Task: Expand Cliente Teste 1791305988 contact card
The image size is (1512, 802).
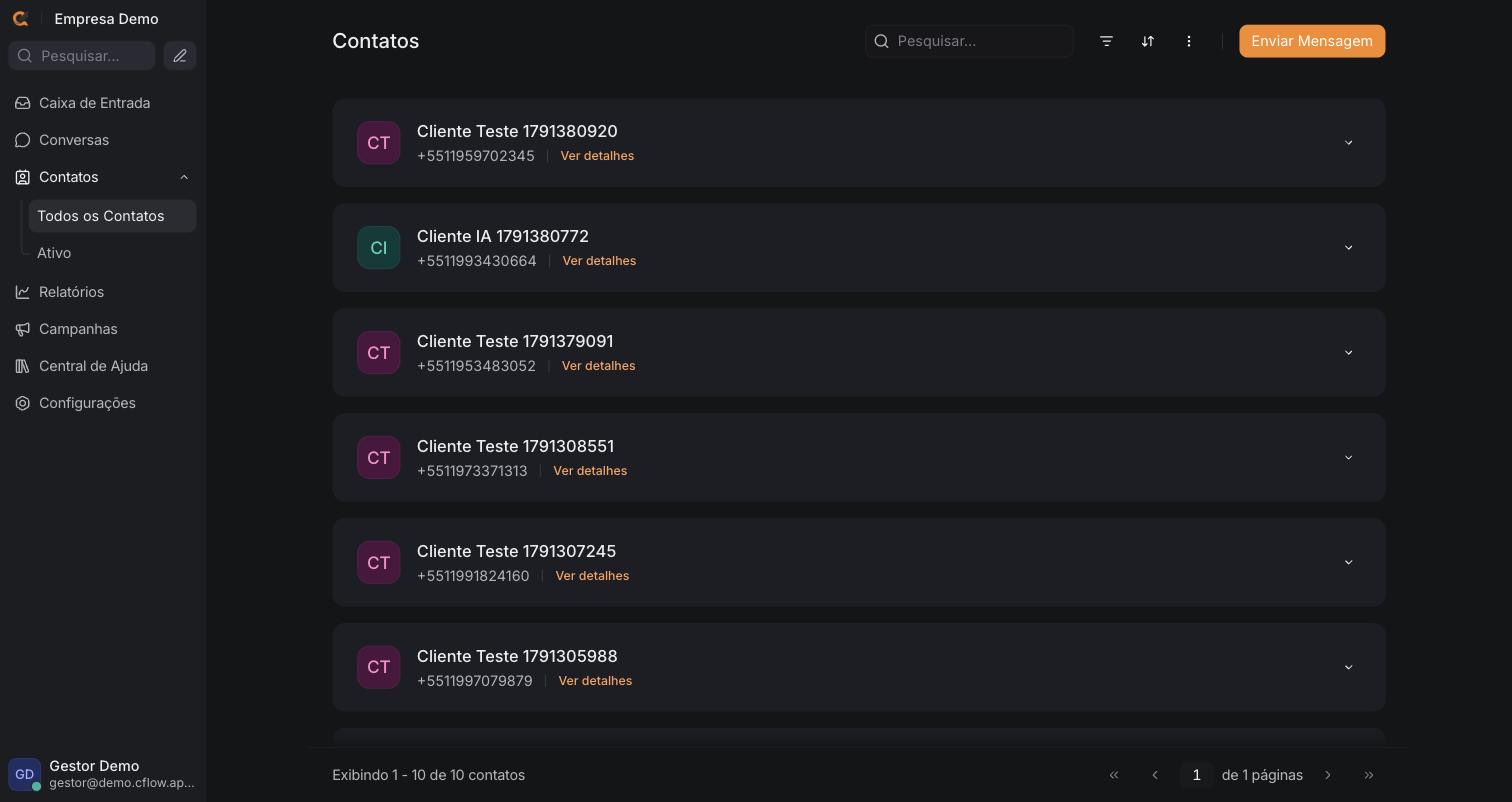Action: (x=1348, y=668)
